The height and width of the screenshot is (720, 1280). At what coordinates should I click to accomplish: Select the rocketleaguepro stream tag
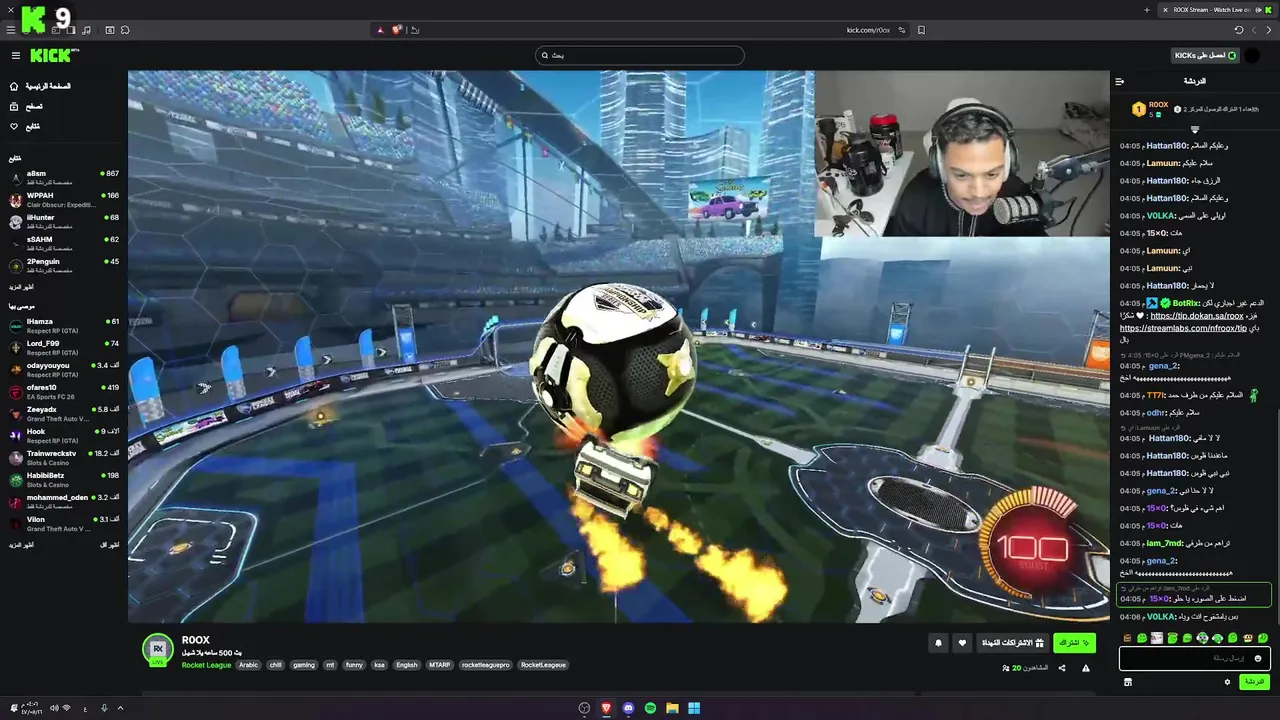click(x=485, y=665)
